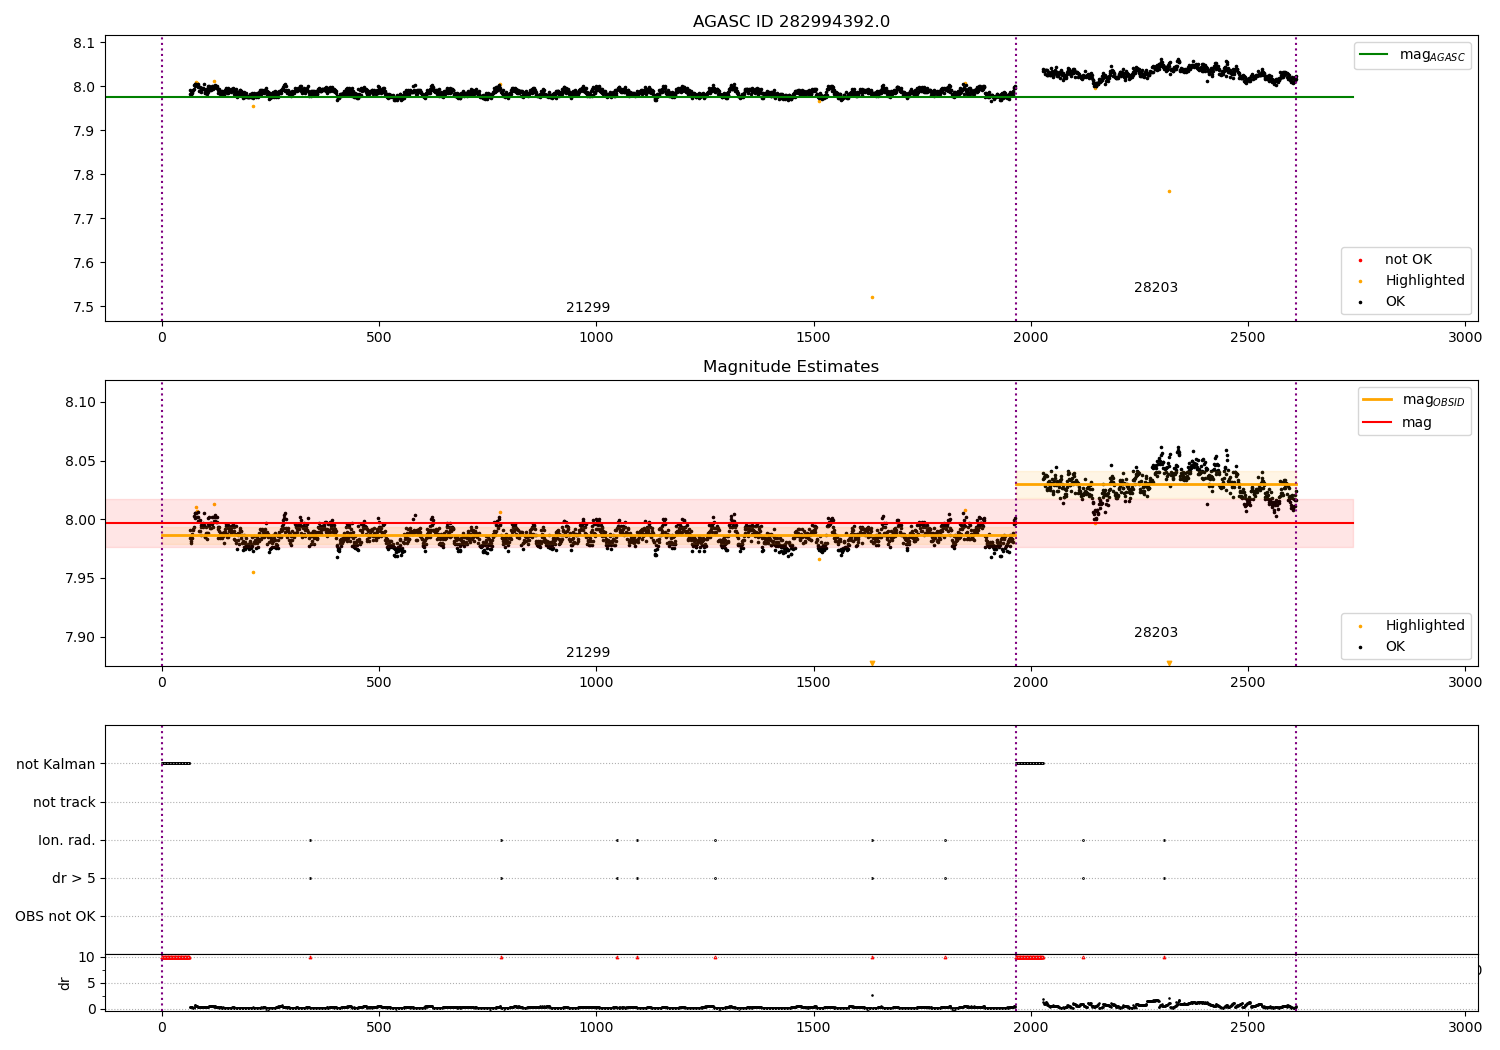Click the Highlighted marker in middle plot legend
Screen dimensions: 1500x1050
click(x=1360, y=626)
